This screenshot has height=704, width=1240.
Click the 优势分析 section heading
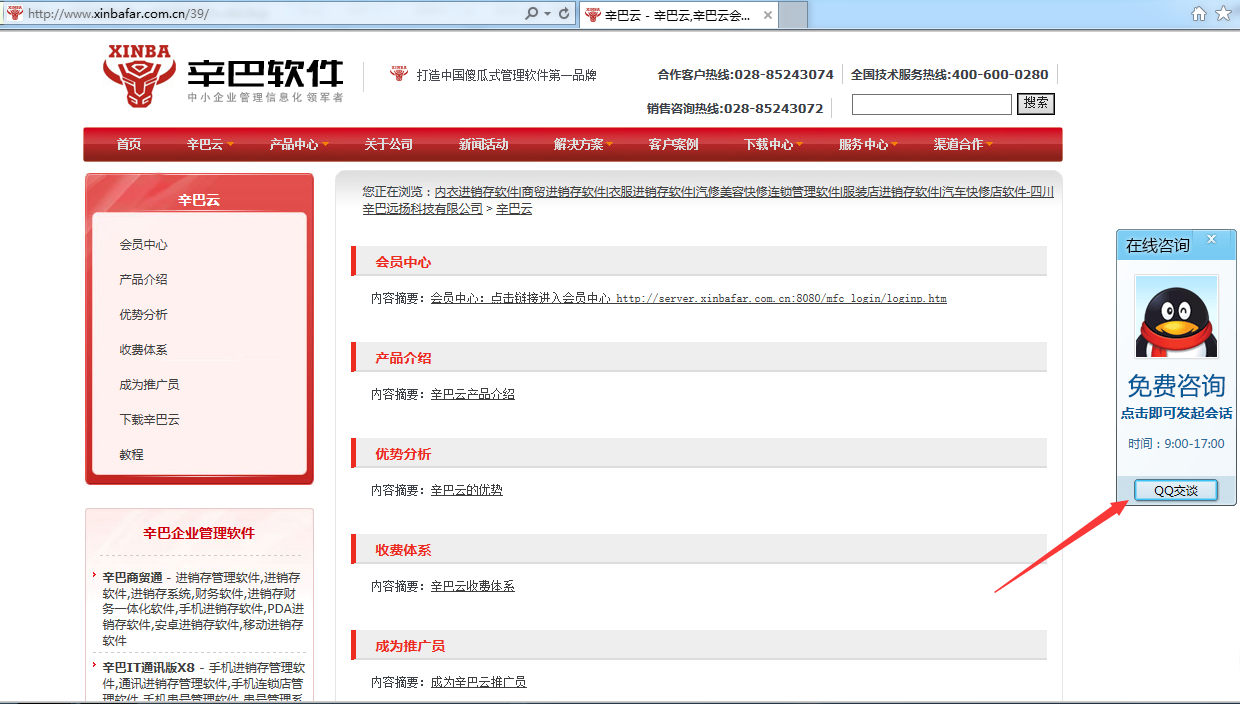[403, 454]
